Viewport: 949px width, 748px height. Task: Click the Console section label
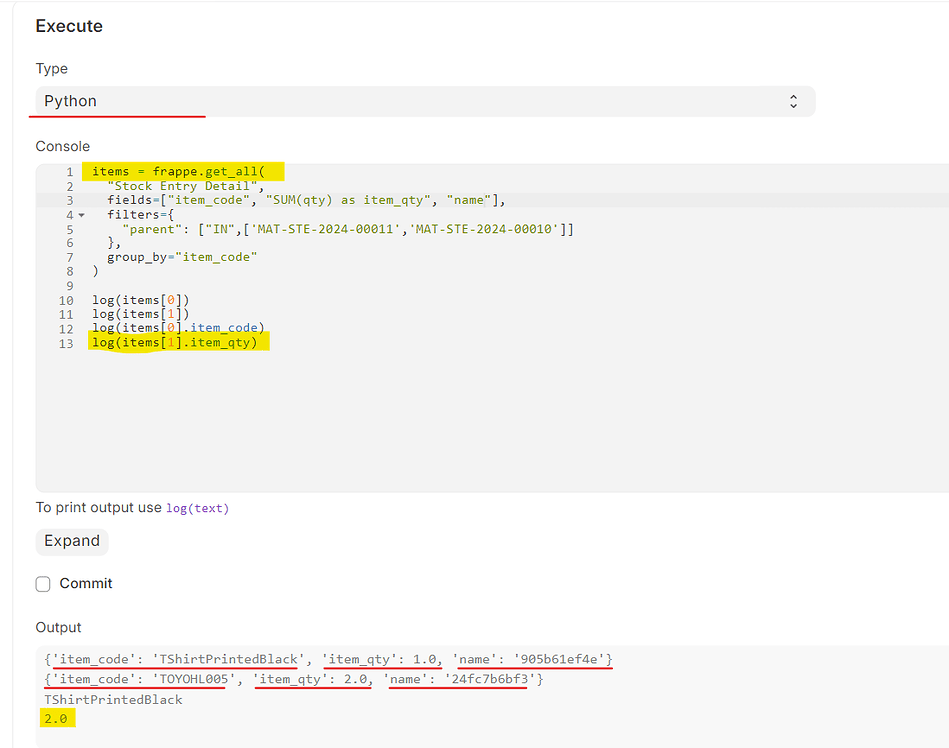(62, 146)
